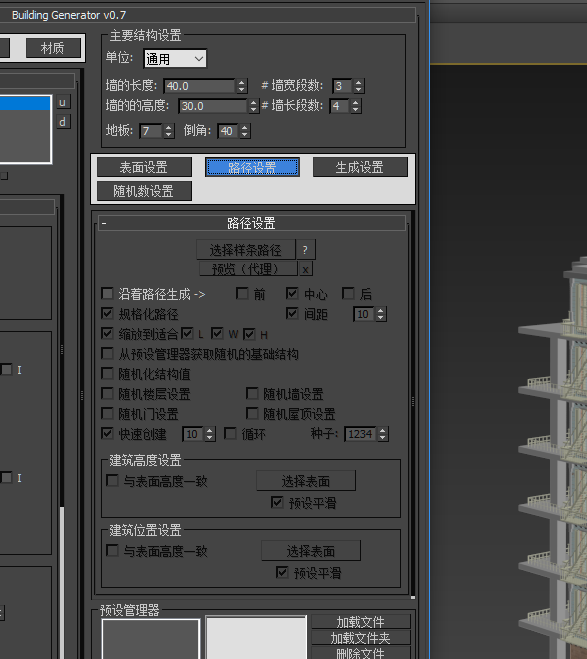Click the 选择样条路径 button
587x659 pixels.
tap(246, 250)
